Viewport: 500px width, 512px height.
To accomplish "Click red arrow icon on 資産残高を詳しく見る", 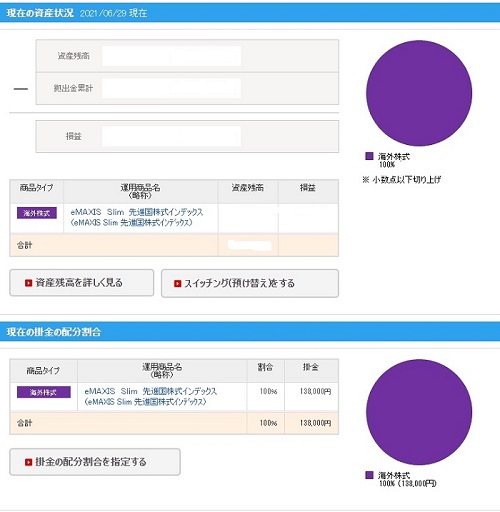I will pyautogui.click(x=28, y=283).
